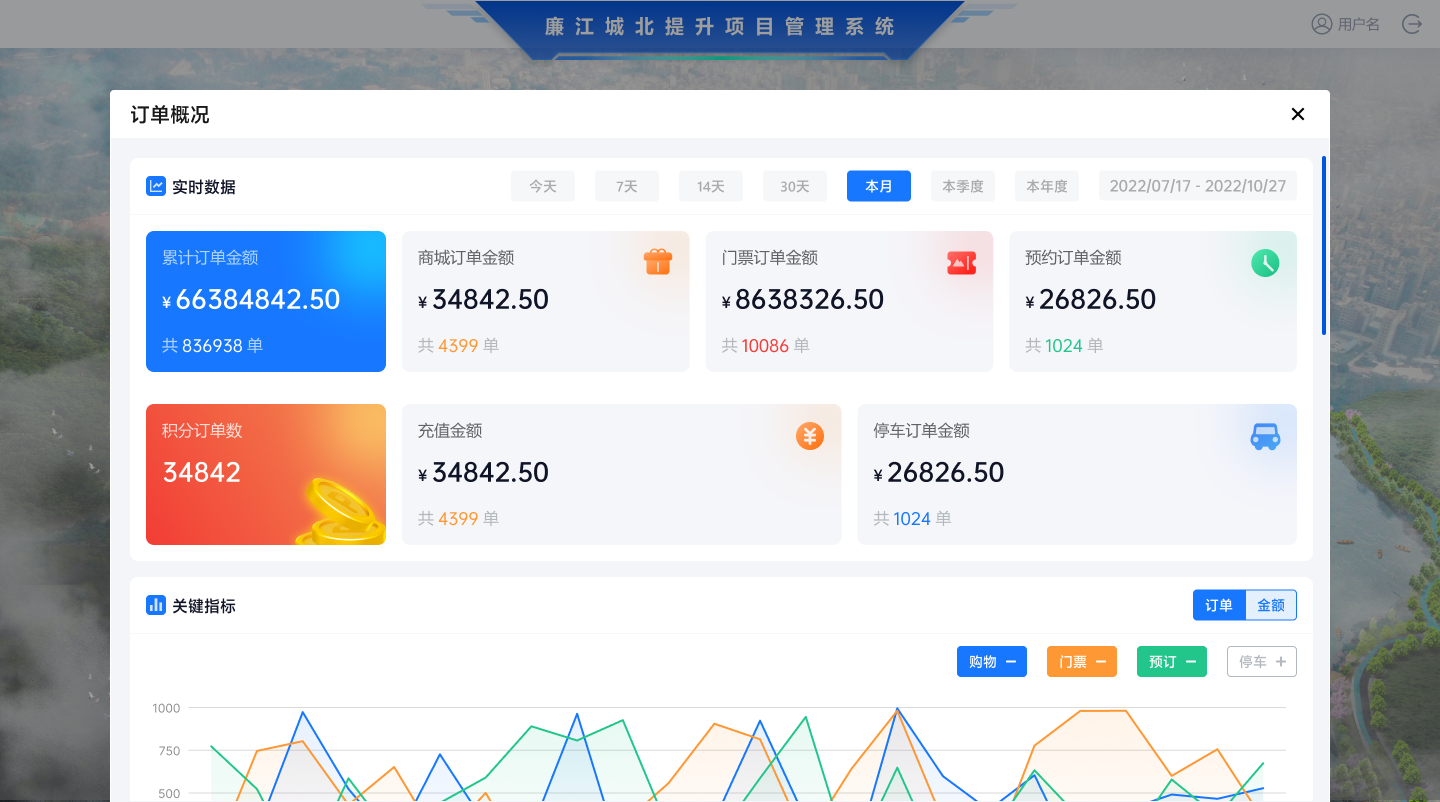The image size is (1440, 802).
Task: Toggle off the 门票 chart series
Action: pyautogui.click(x=1081, y=662)
